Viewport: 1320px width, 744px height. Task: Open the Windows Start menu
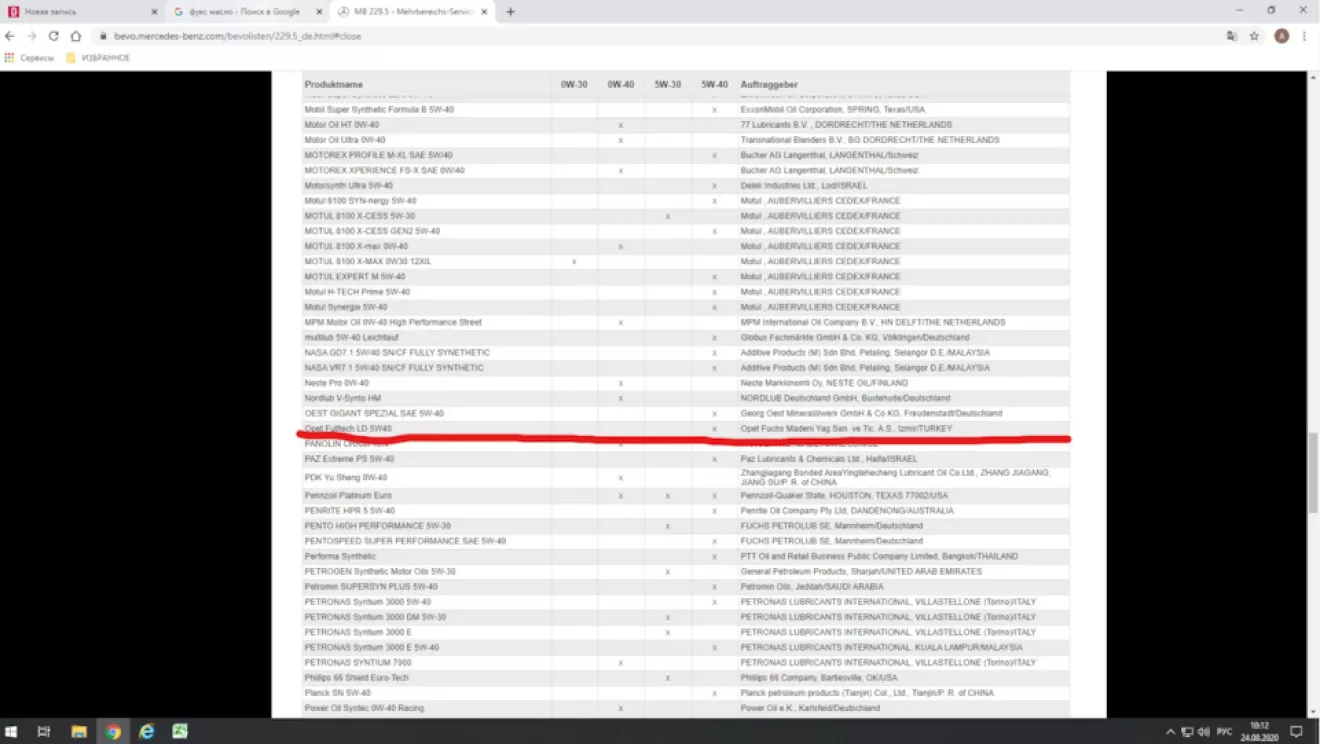click(x=11, y=732)
